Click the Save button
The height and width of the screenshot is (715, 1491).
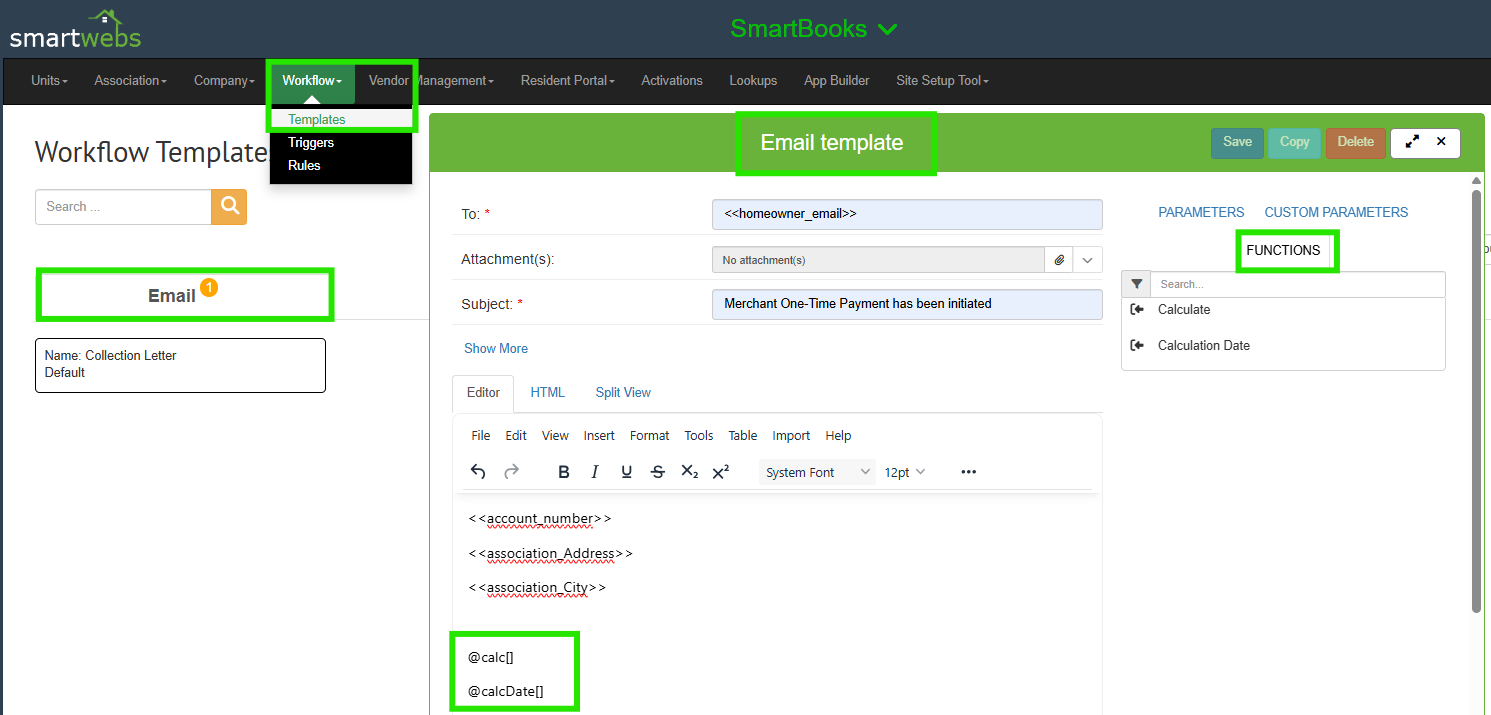pyautogui.click(x=1237, y=142)
